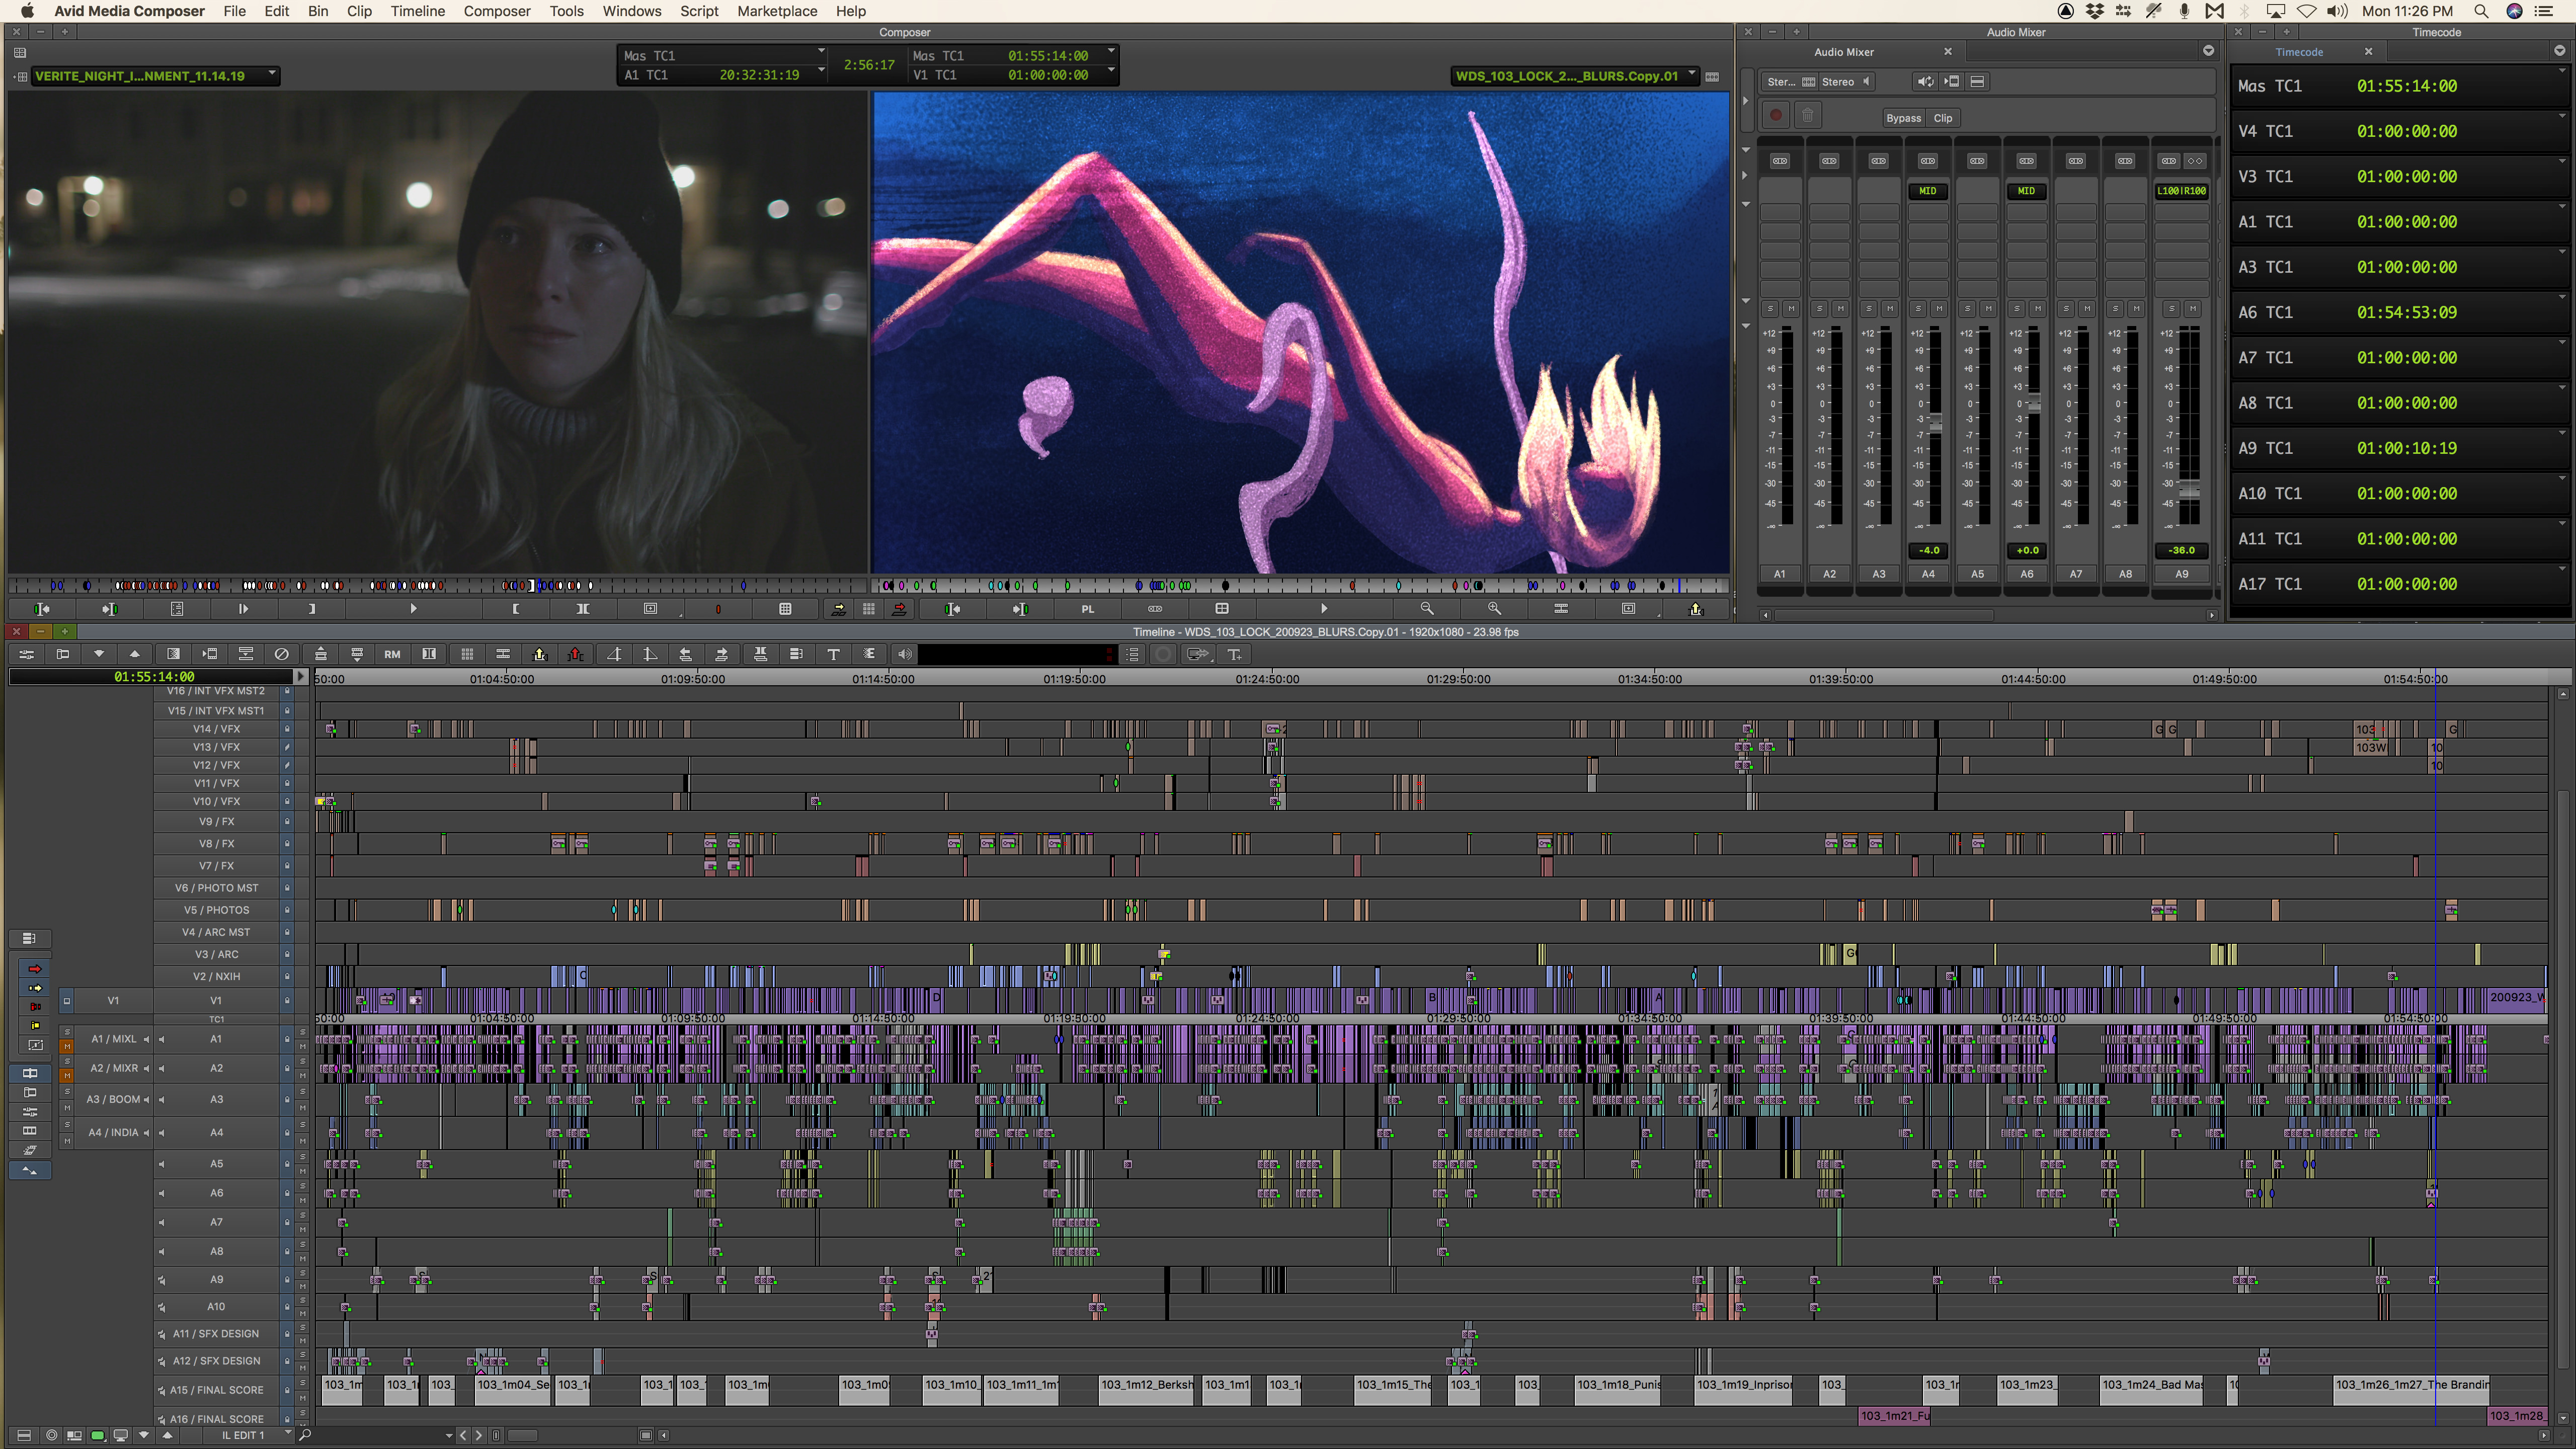Open the Clip menu
2576x1449 pixels.
pos(359,11)
